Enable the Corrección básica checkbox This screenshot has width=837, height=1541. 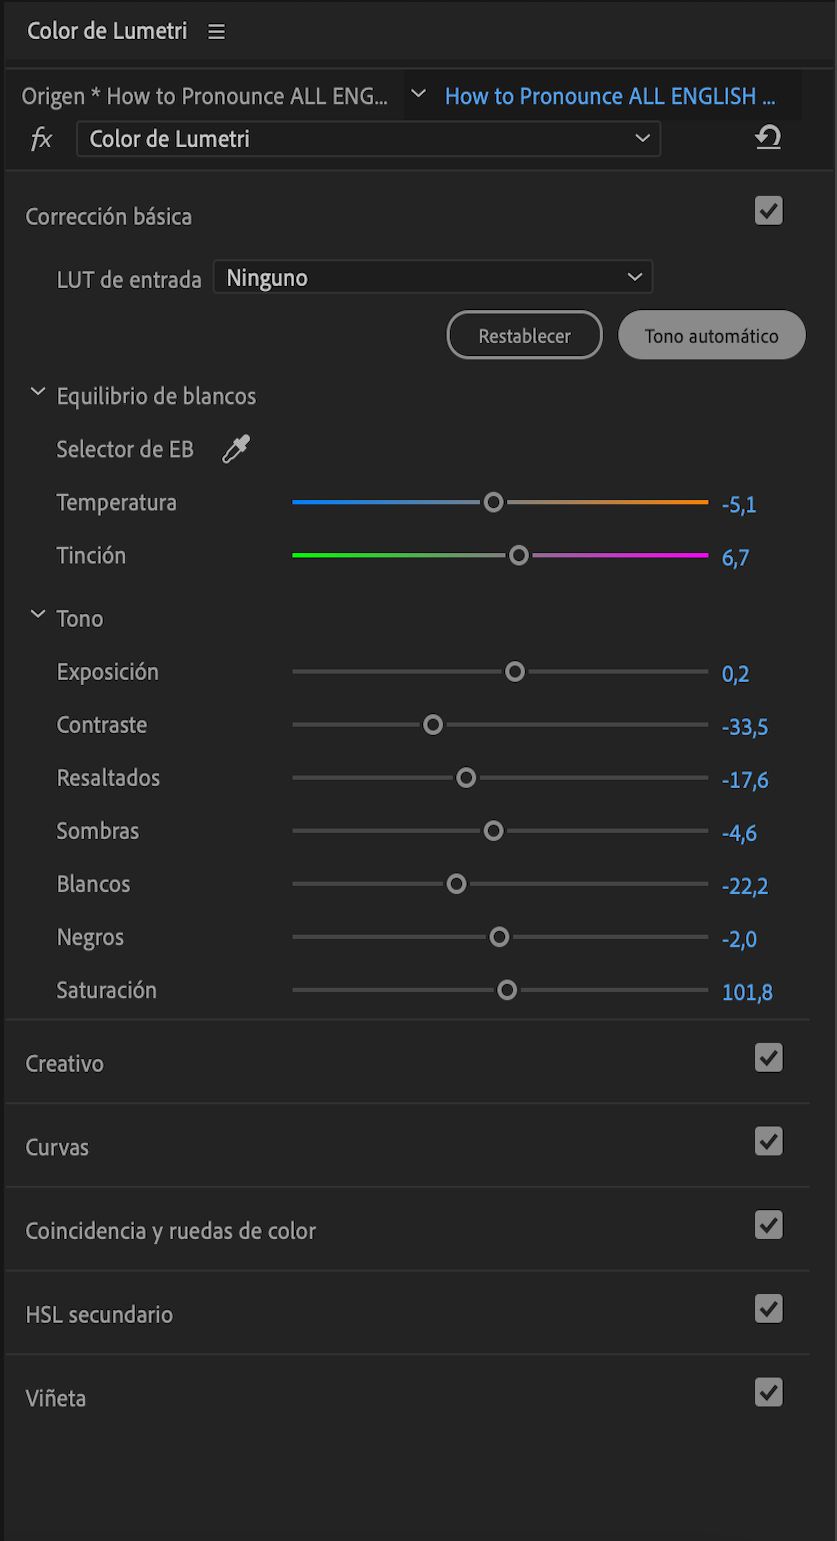coord(768,211)
